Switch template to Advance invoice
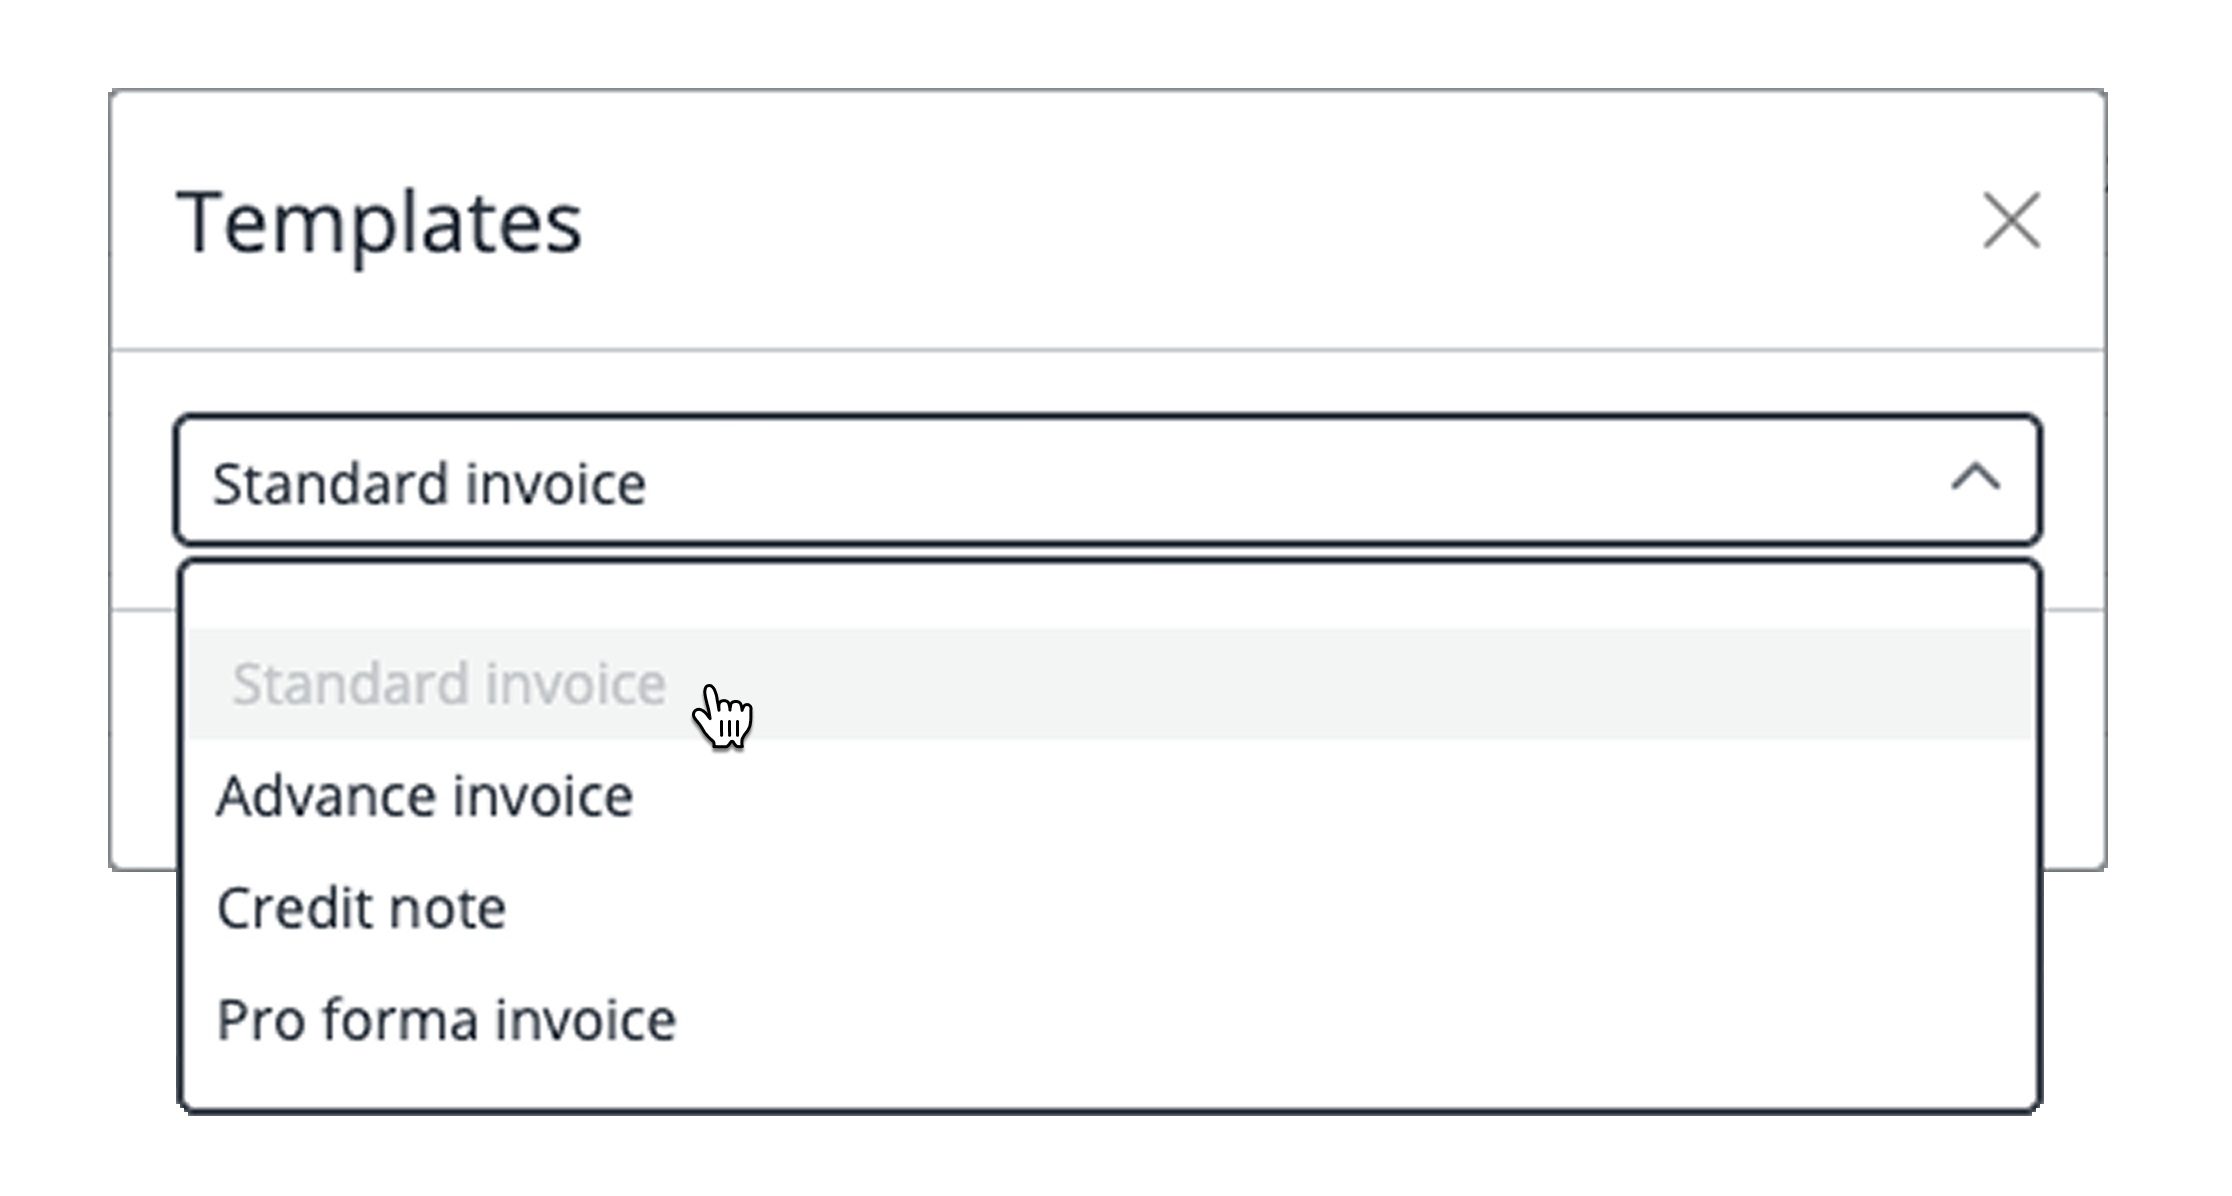Viewport: 2232px width, 1196px height. pos(425,797)
